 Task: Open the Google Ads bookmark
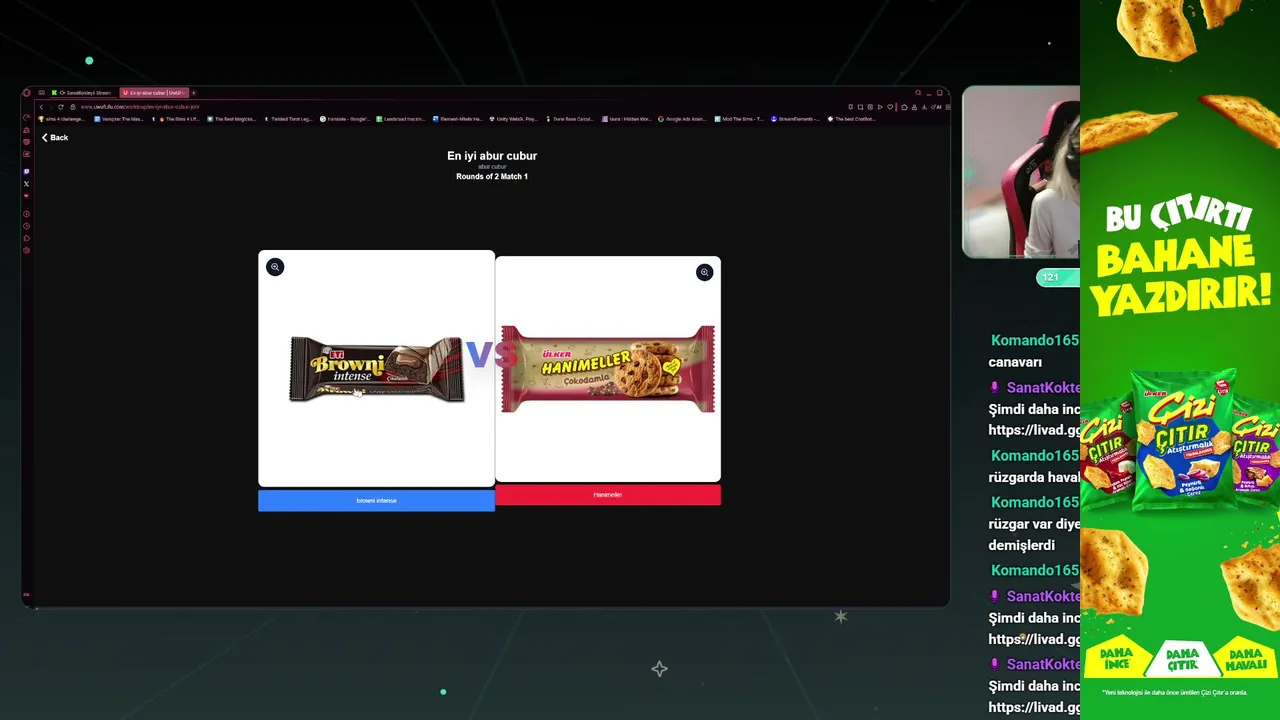point(684,119)
